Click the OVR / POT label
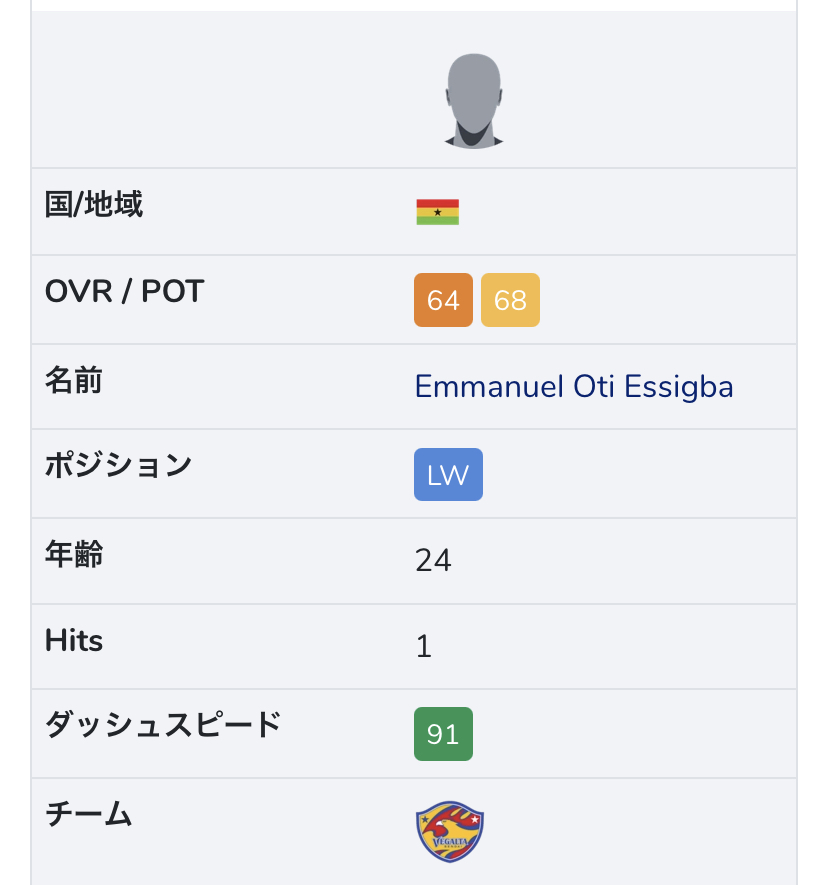This screenshot has height=885, width=828. coord(125,292)
